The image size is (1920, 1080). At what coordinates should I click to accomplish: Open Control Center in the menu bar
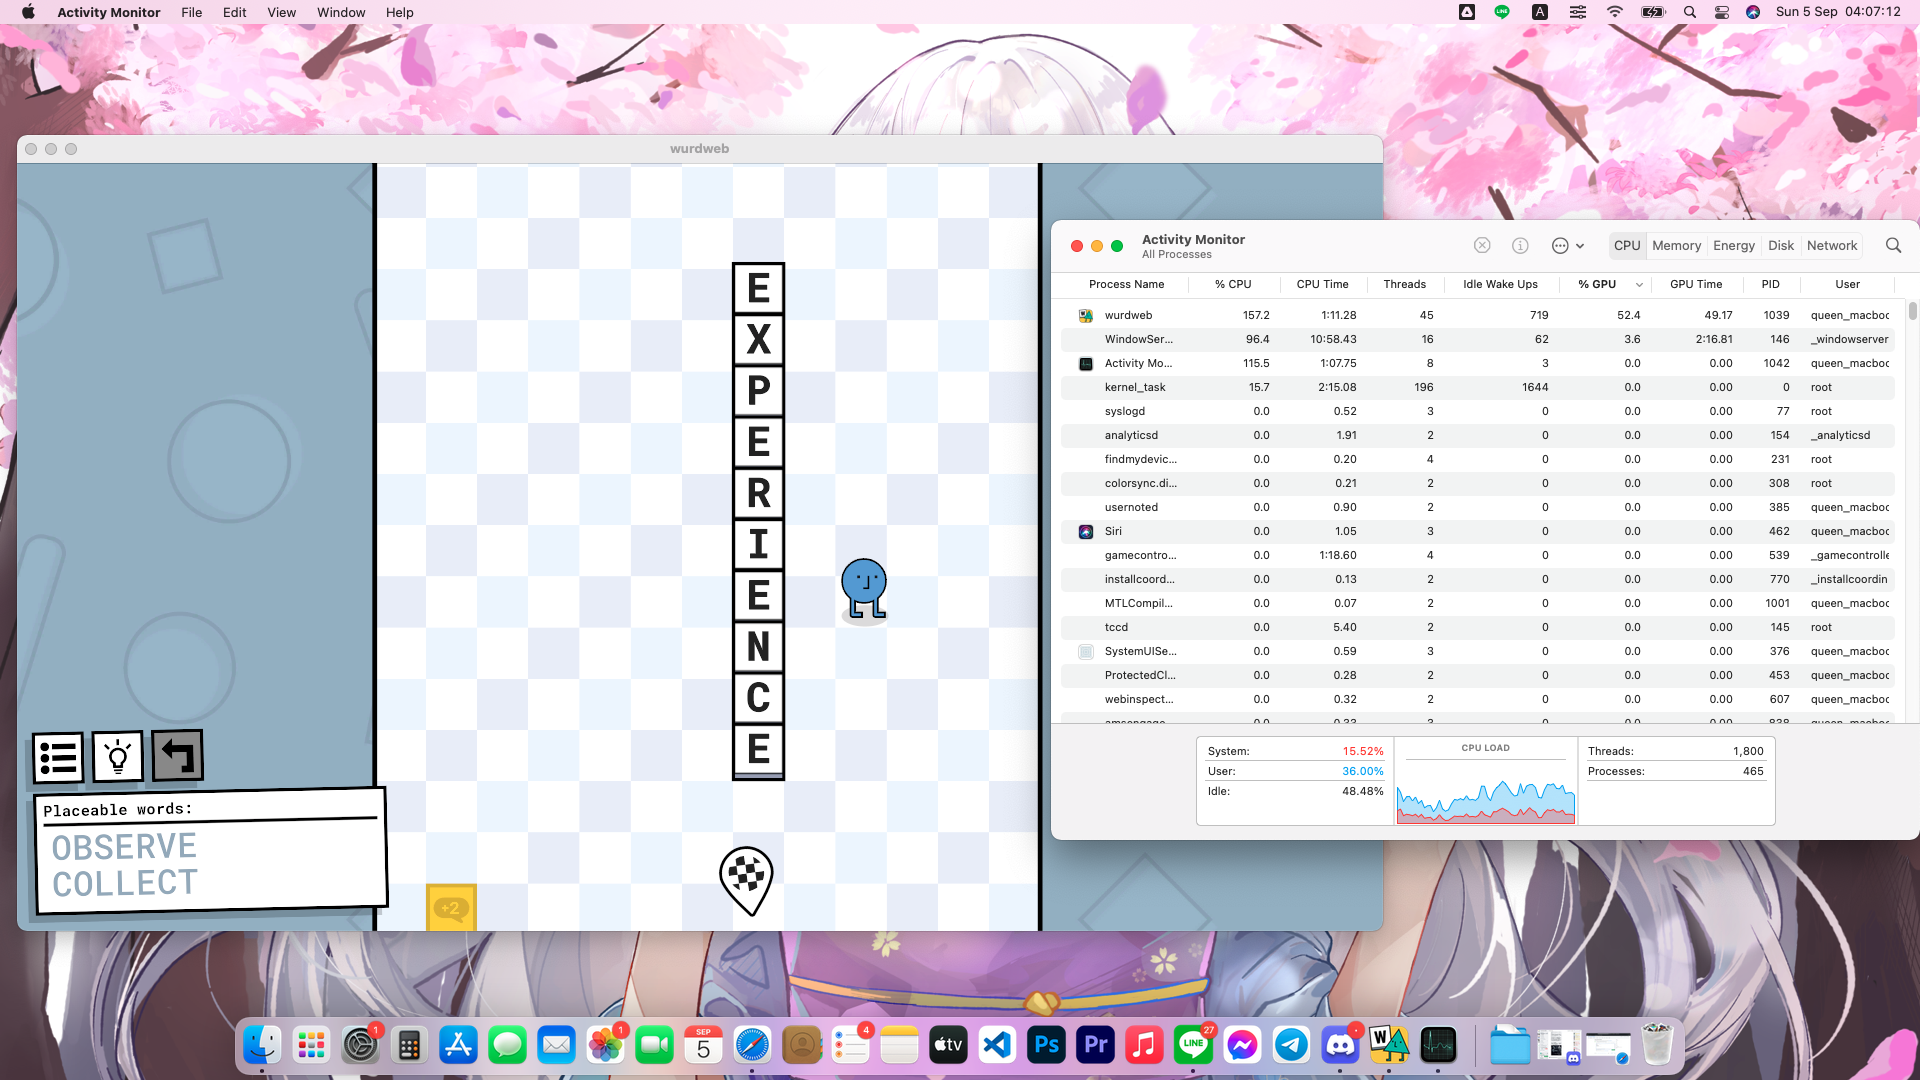[x=1721, y=12]
